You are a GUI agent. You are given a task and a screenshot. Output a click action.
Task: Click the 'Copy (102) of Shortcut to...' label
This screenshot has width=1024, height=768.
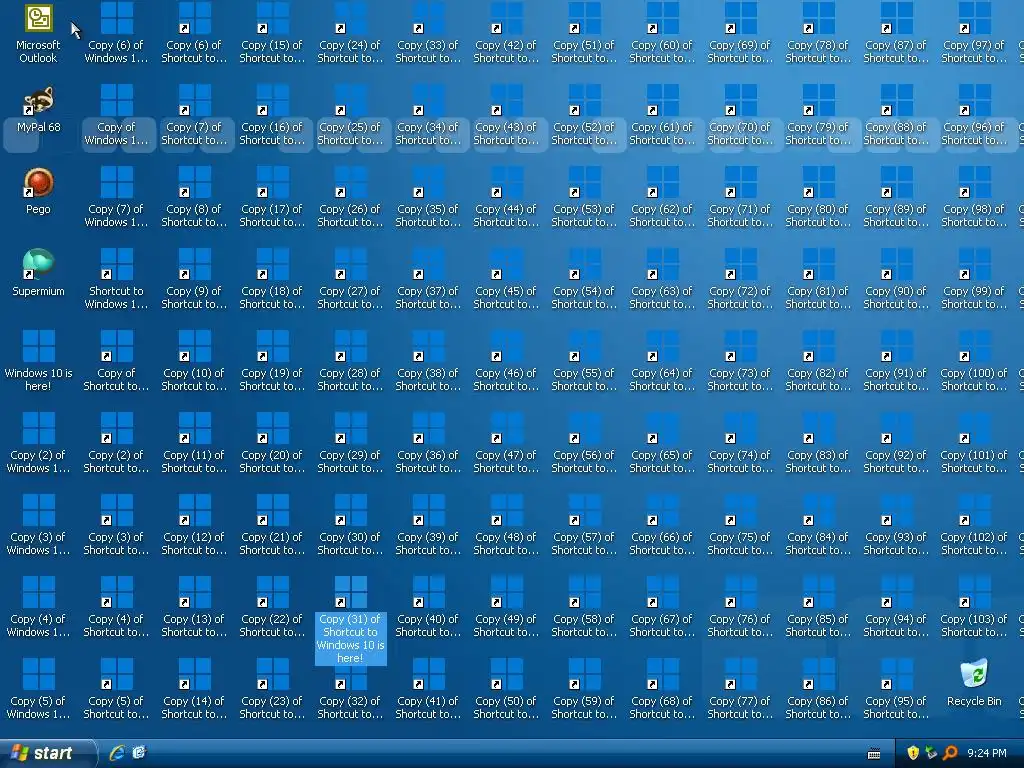pyautogui.click(x=974, y=543)
